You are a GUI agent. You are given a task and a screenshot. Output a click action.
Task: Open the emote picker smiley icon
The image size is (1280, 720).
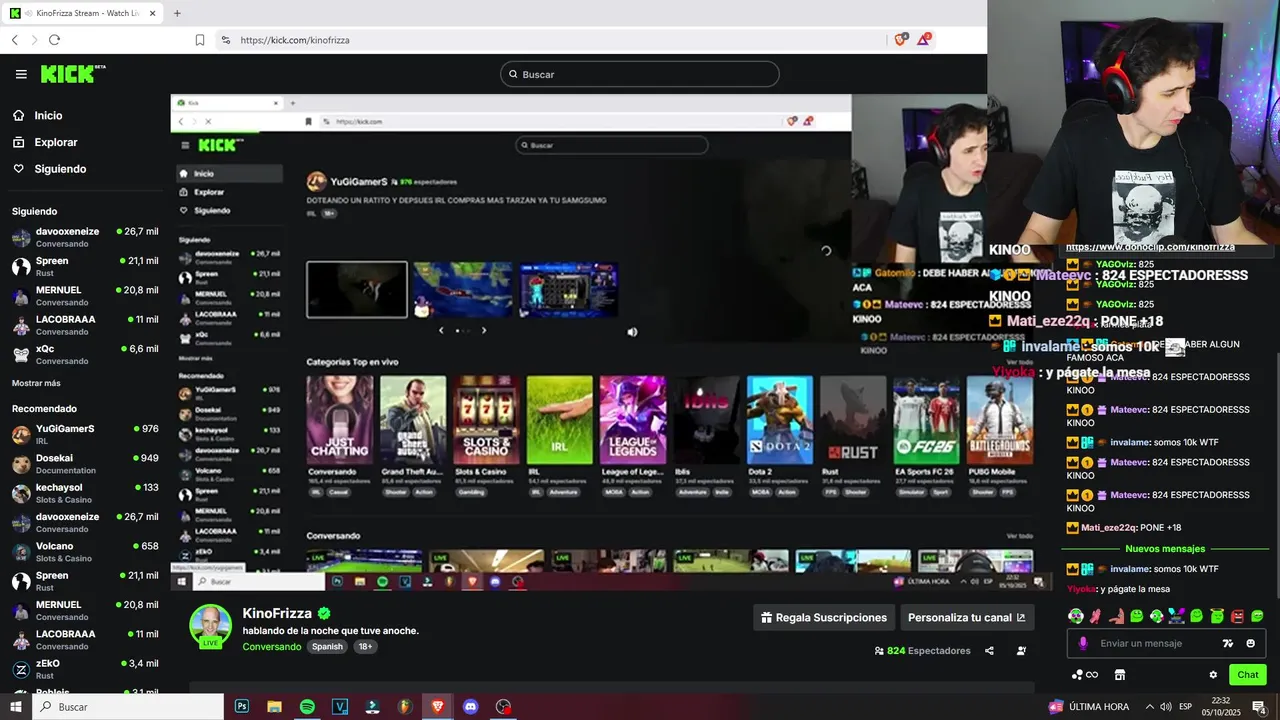coord(1250,644)
